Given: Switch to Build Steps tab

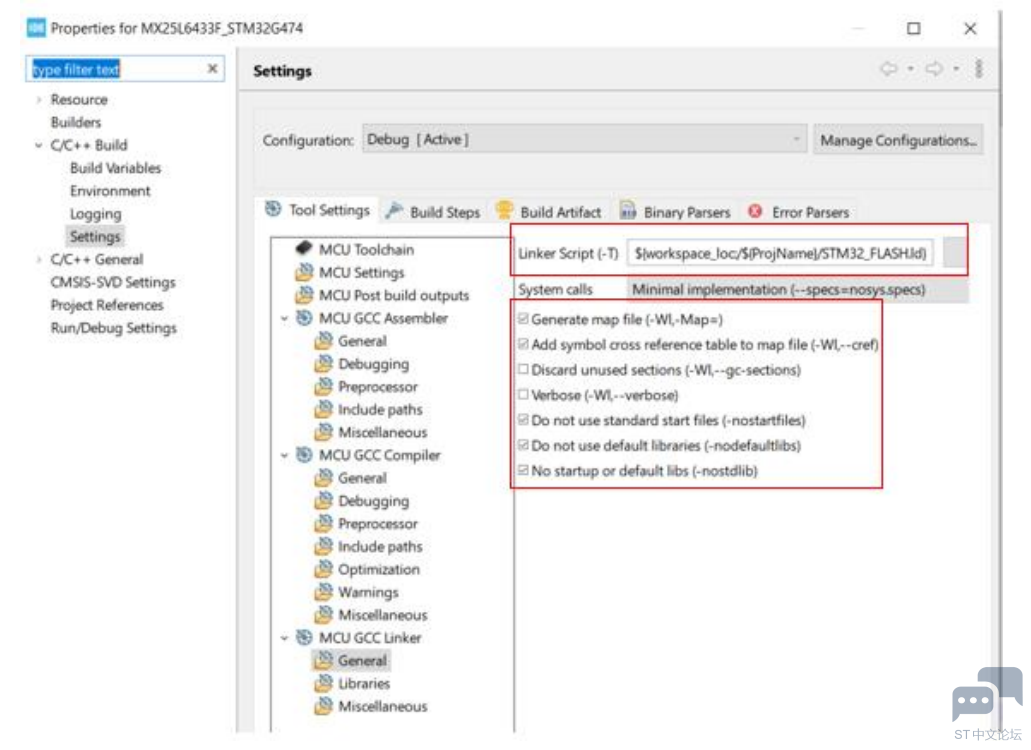Looking at the screenshot, I should 433,212.
